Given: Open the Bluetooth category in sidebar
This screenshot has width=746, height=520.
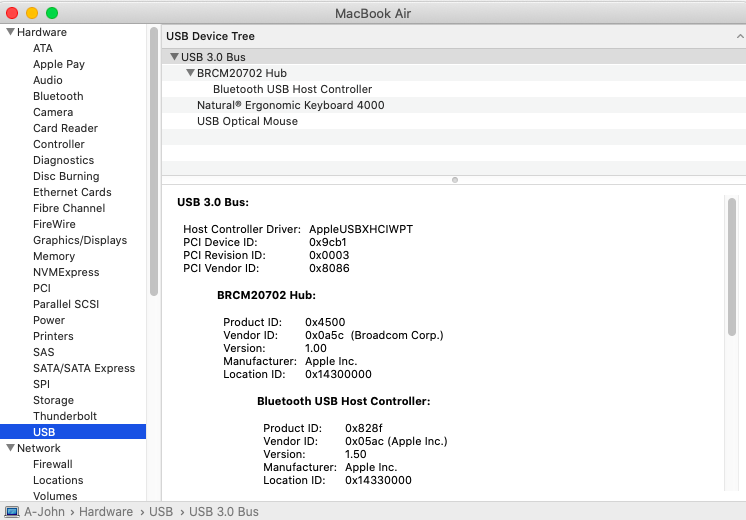Looking at the screenshot, I should (x=58, y=96).
